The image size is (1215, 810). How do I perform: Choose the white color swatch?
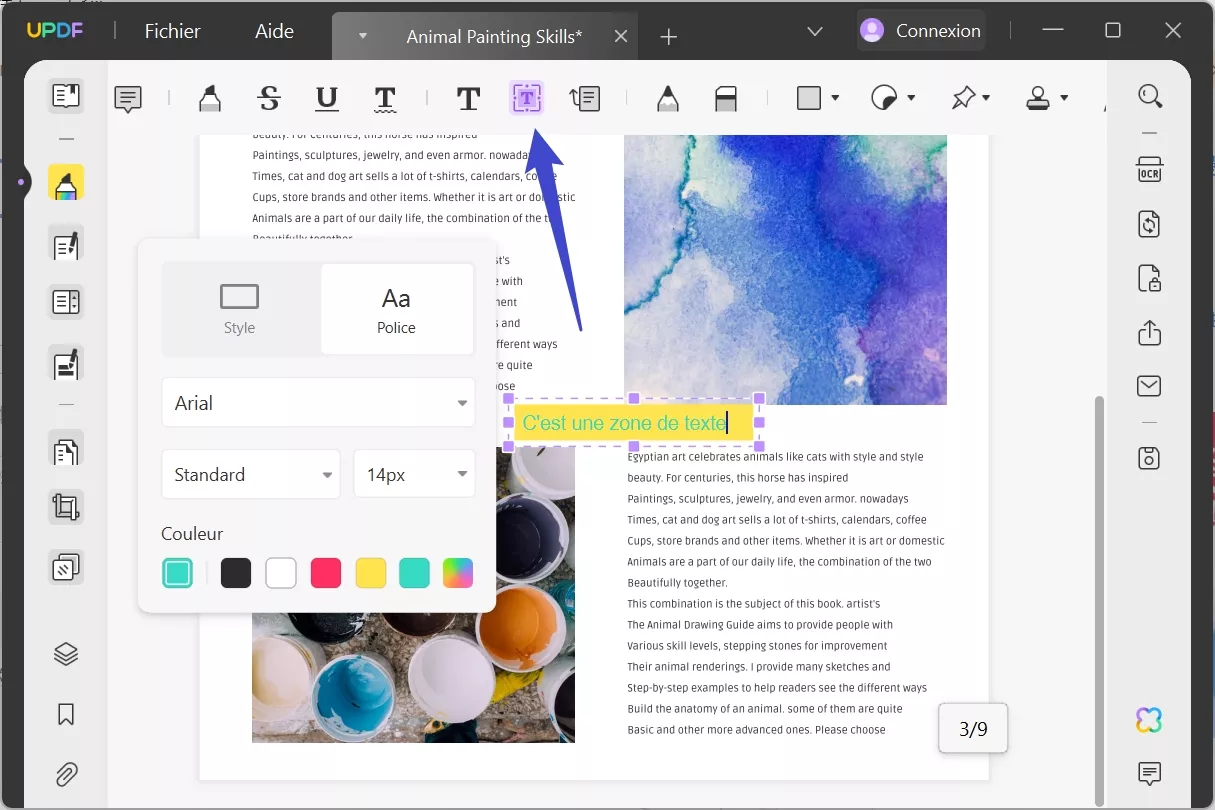click(x=281, y=573)
